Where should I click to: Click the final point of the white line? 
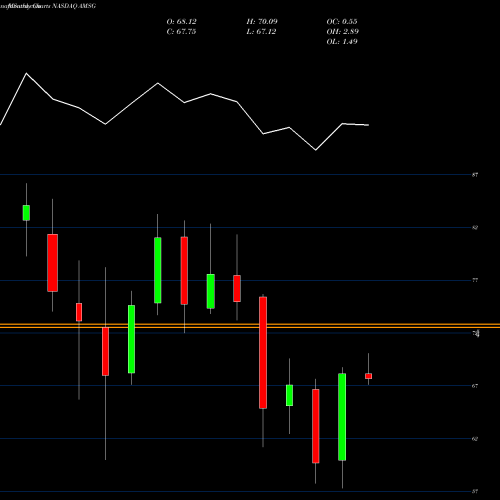(x=368, y=125)
